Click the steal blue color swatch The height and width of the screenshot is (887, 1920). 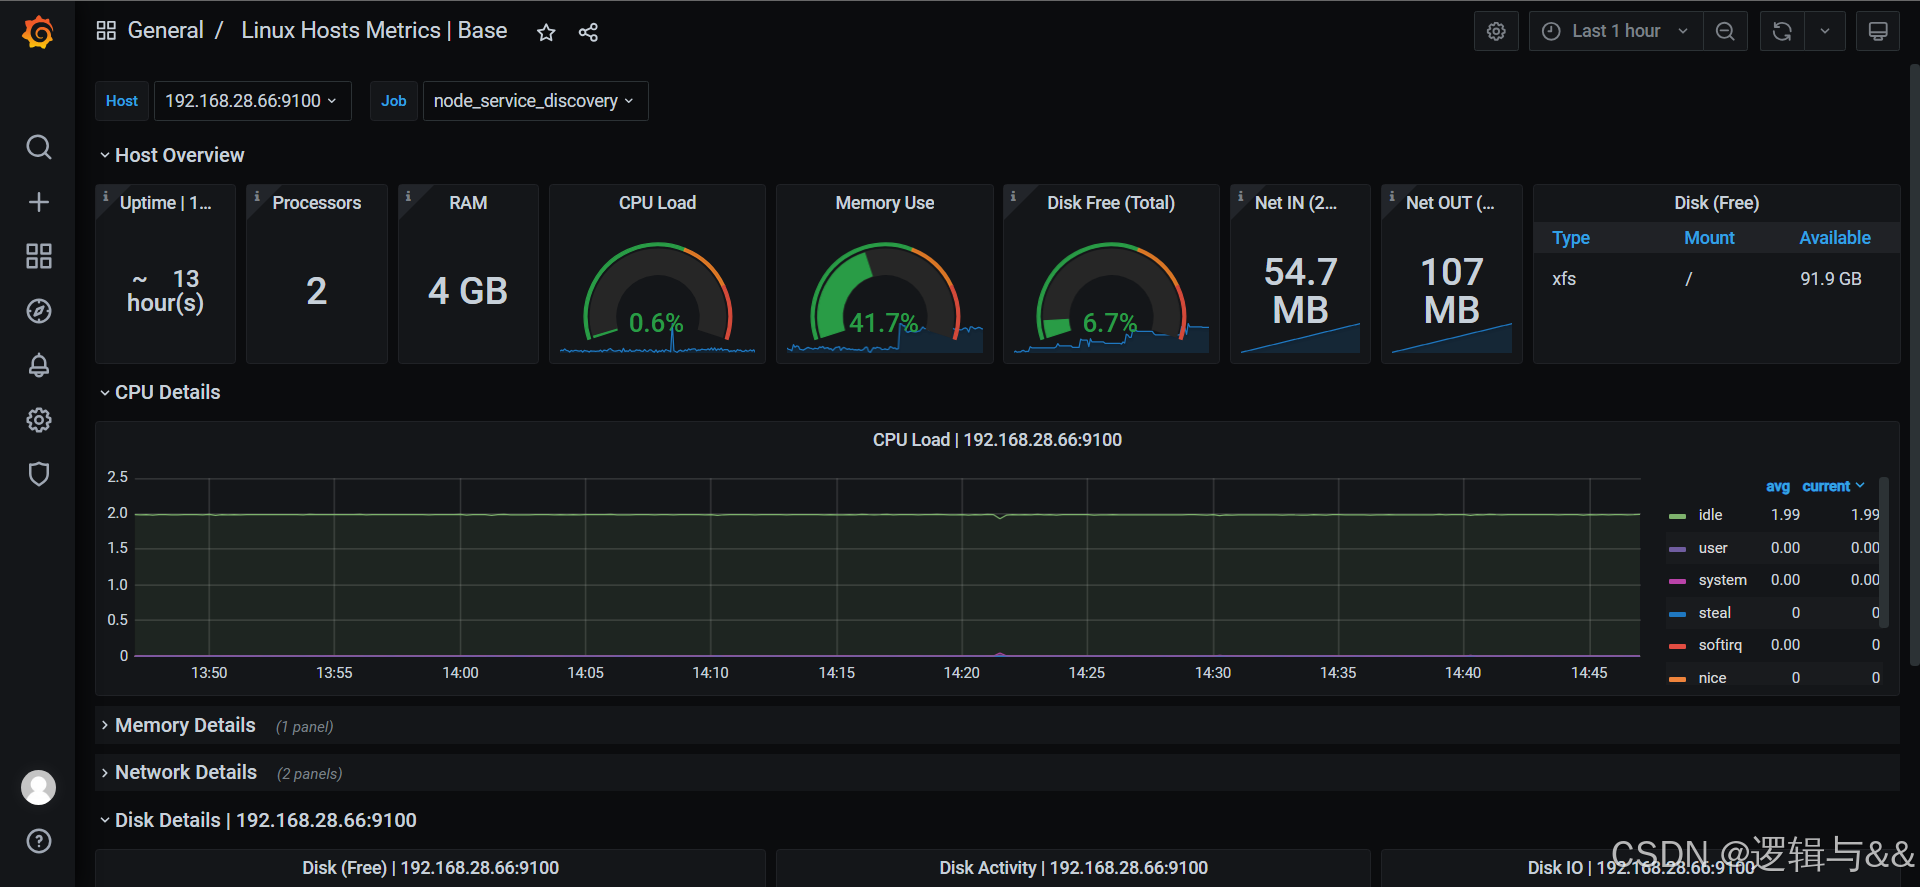coord(1677,614)
